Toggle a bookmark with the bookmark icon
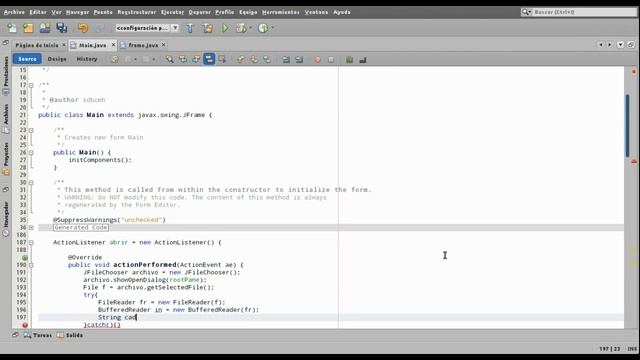The width and height of the screenshot is (640, 360). (267, 60)
